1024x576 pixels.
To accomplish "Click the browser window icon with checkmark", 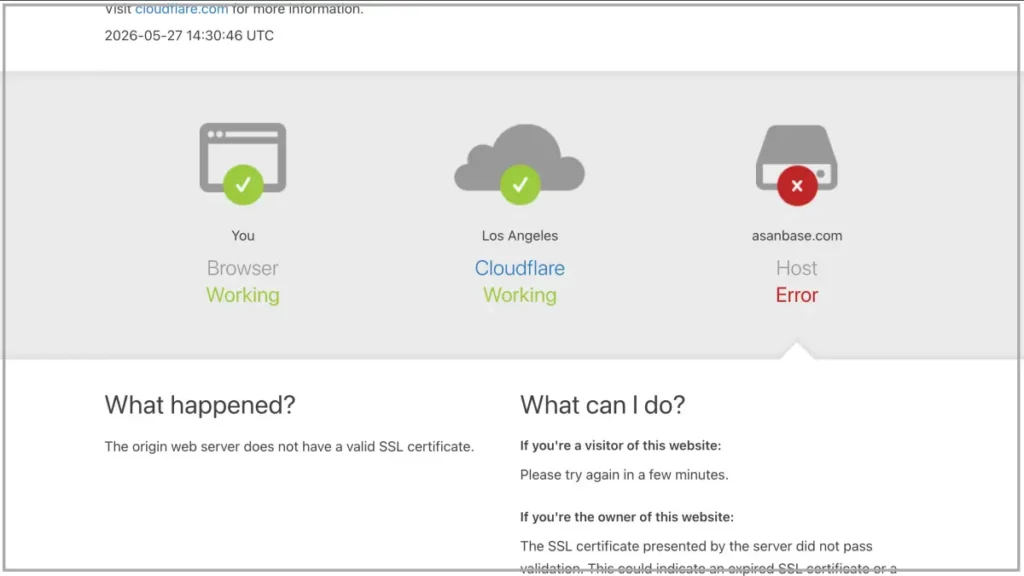I will click(x=243, y=163).
